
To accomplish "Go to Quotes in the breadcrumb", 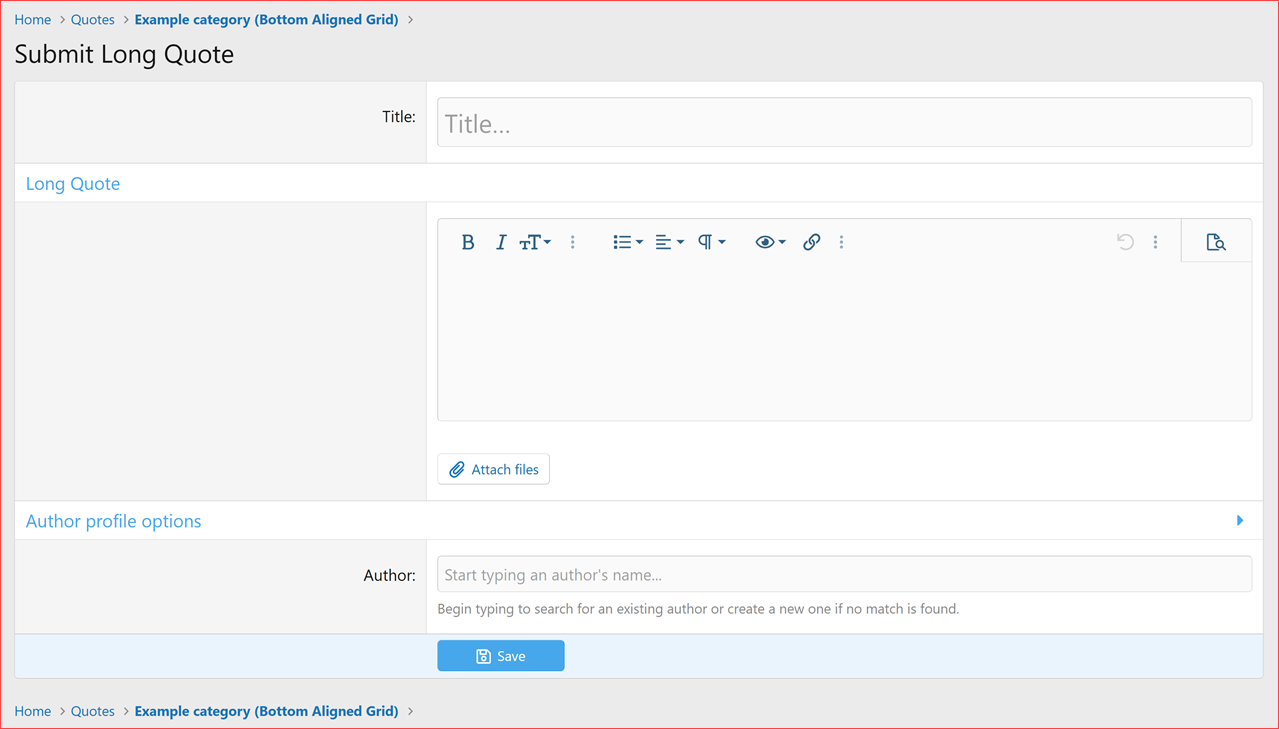I will click(92, 19).
